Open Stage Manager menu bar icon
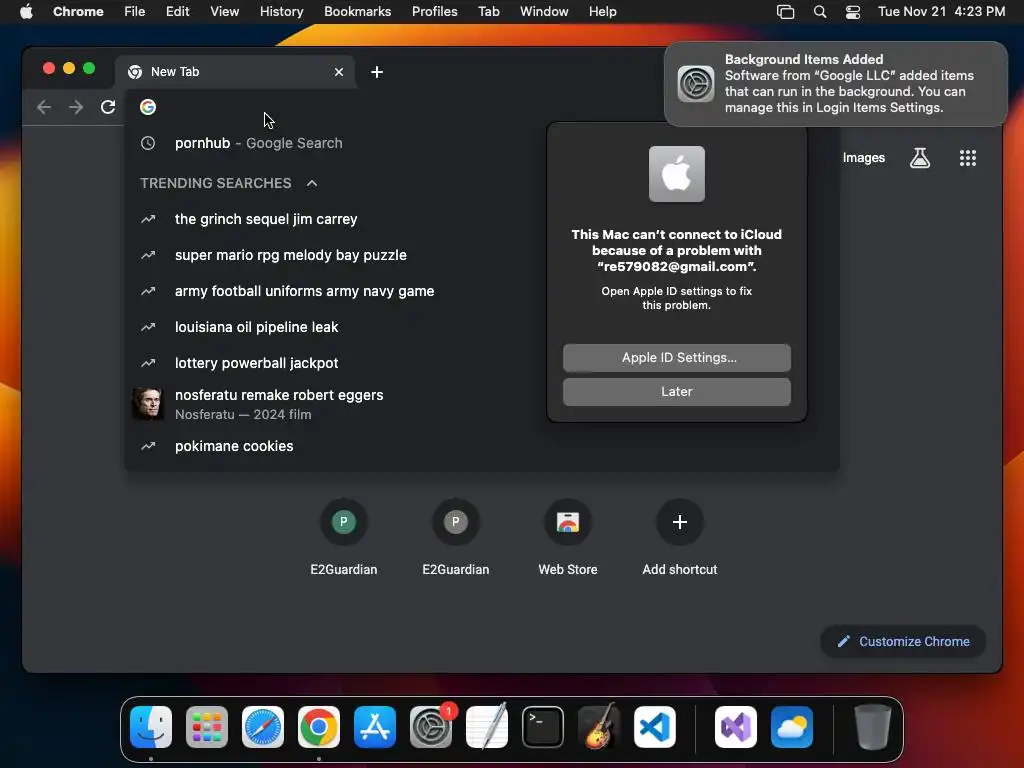Screen dimensions: 1024x768 coord(786,12)
